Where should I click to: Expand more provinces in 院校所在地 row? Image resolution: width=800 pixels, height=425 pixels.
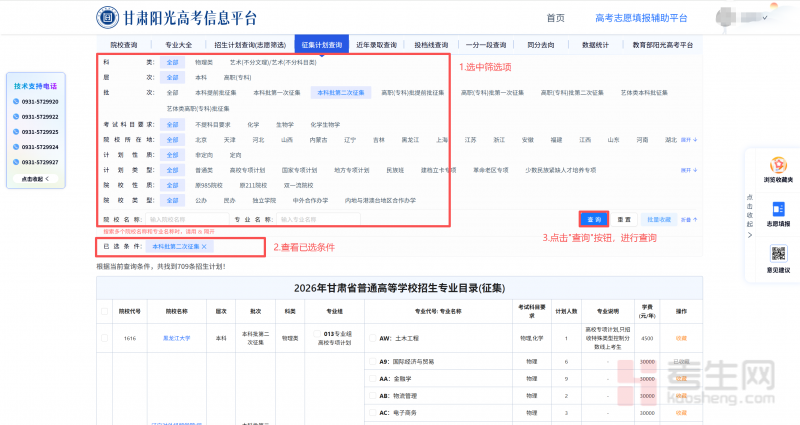pos(689,140)
